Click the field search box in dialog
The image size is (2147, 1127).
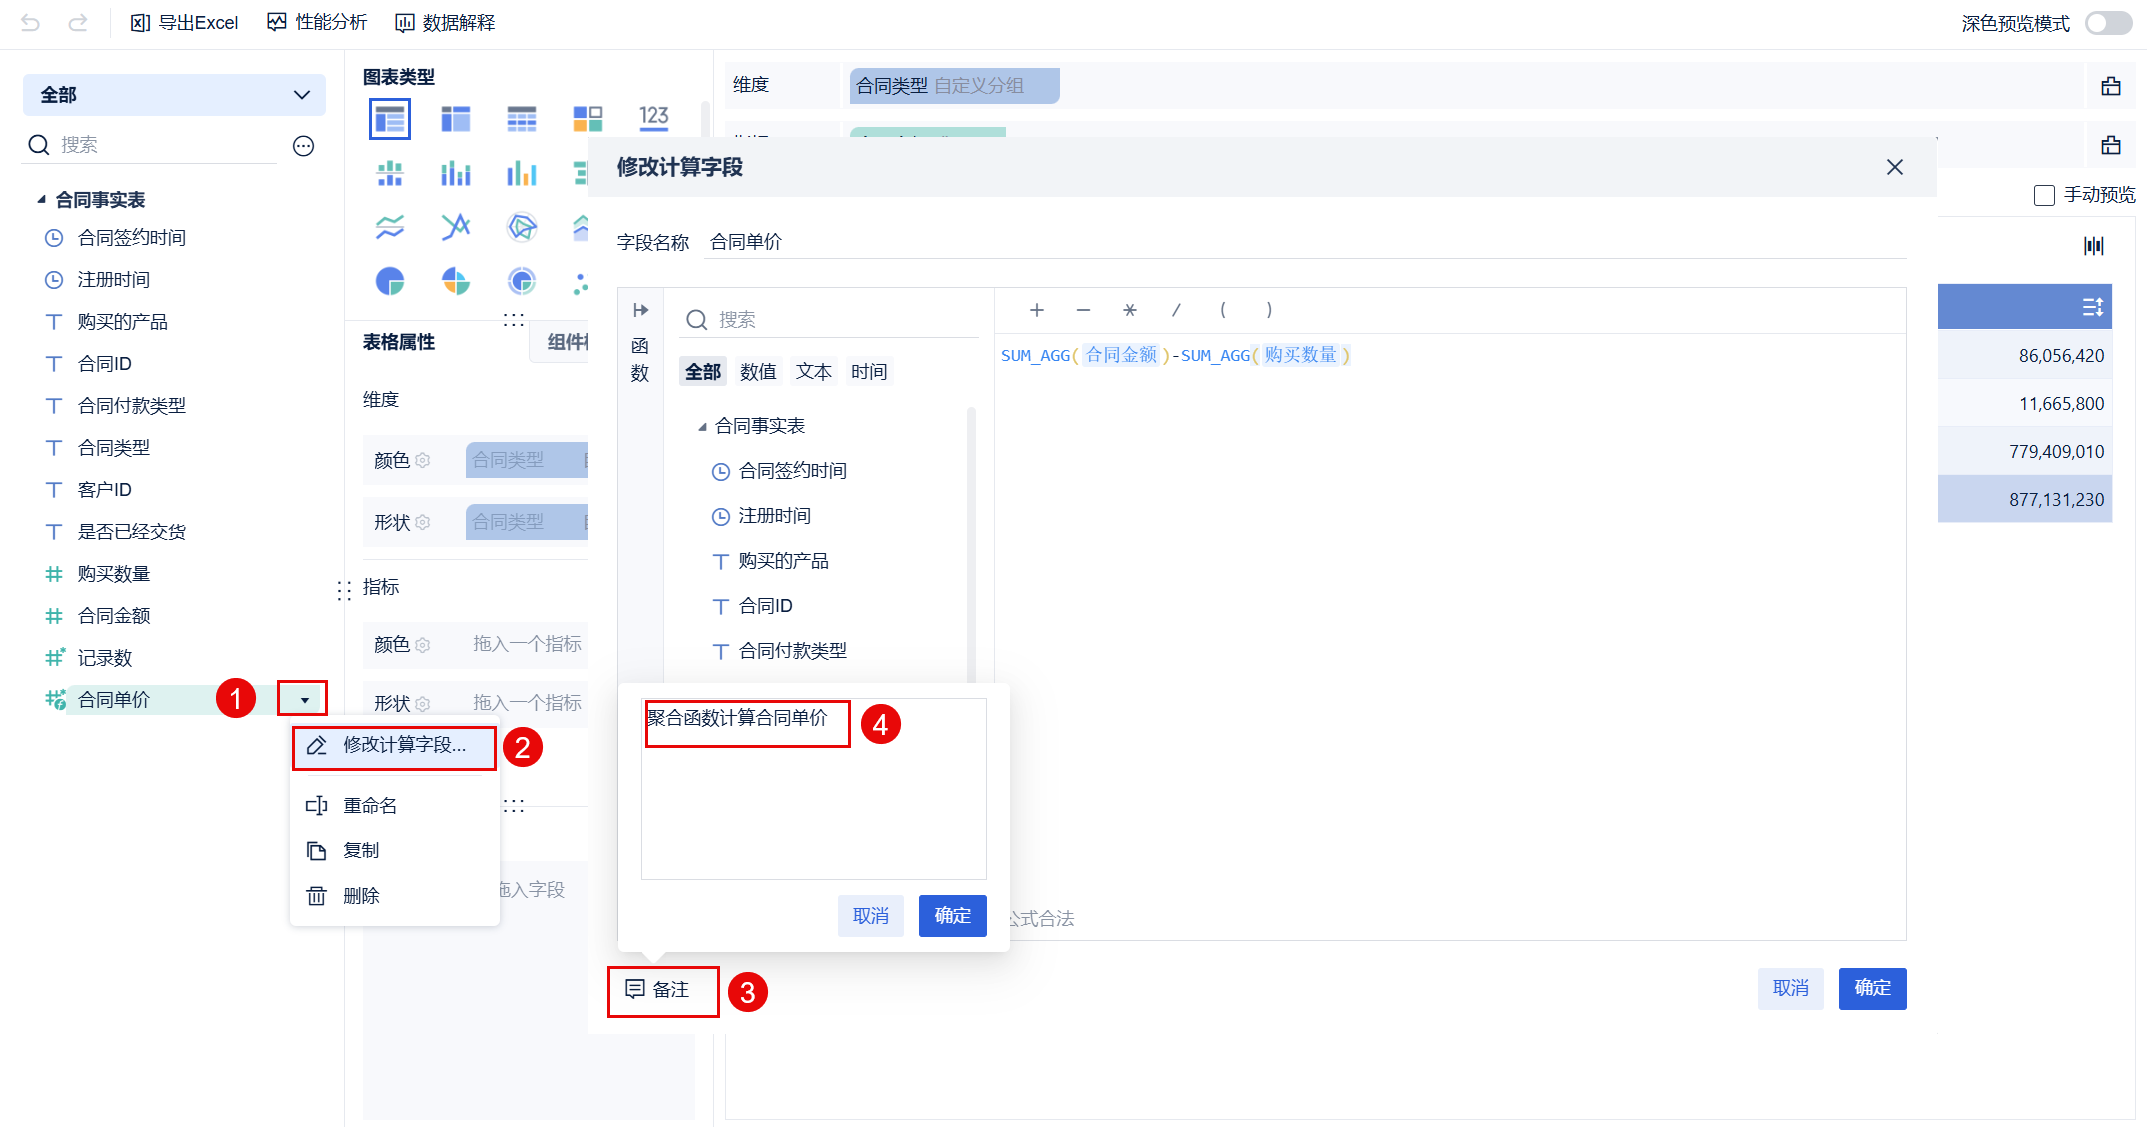click(830, 320)
